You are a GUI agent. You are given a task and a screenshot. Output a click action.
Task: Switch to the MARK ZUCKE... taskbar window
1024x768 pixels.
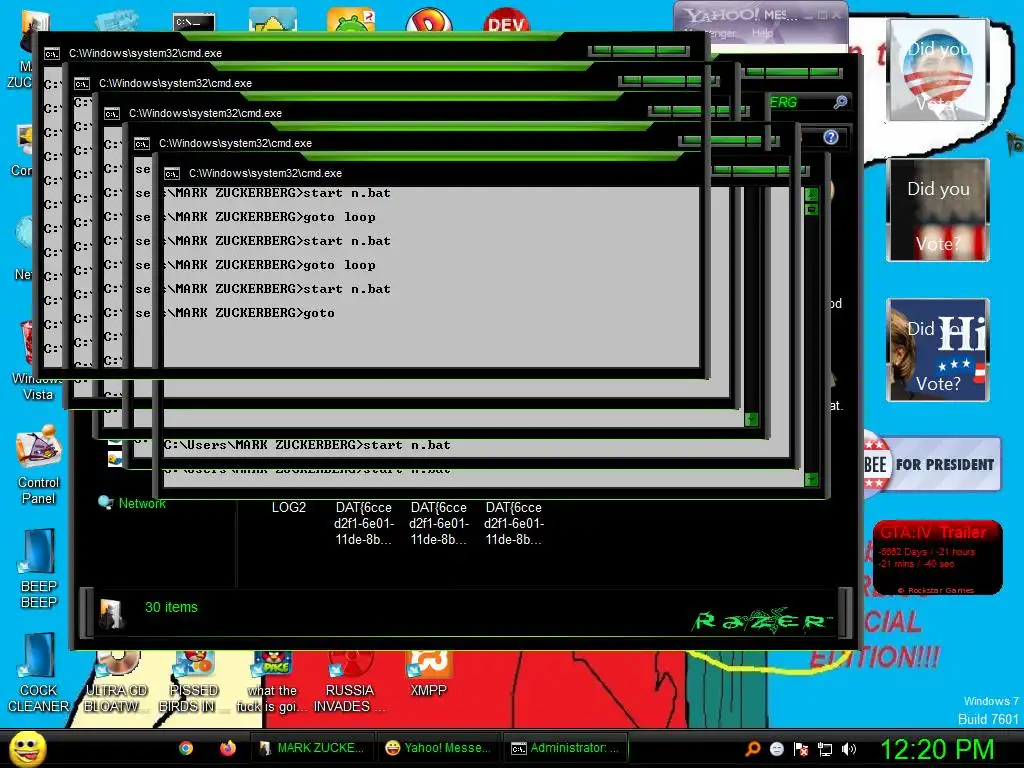click(x=313, y=748)
